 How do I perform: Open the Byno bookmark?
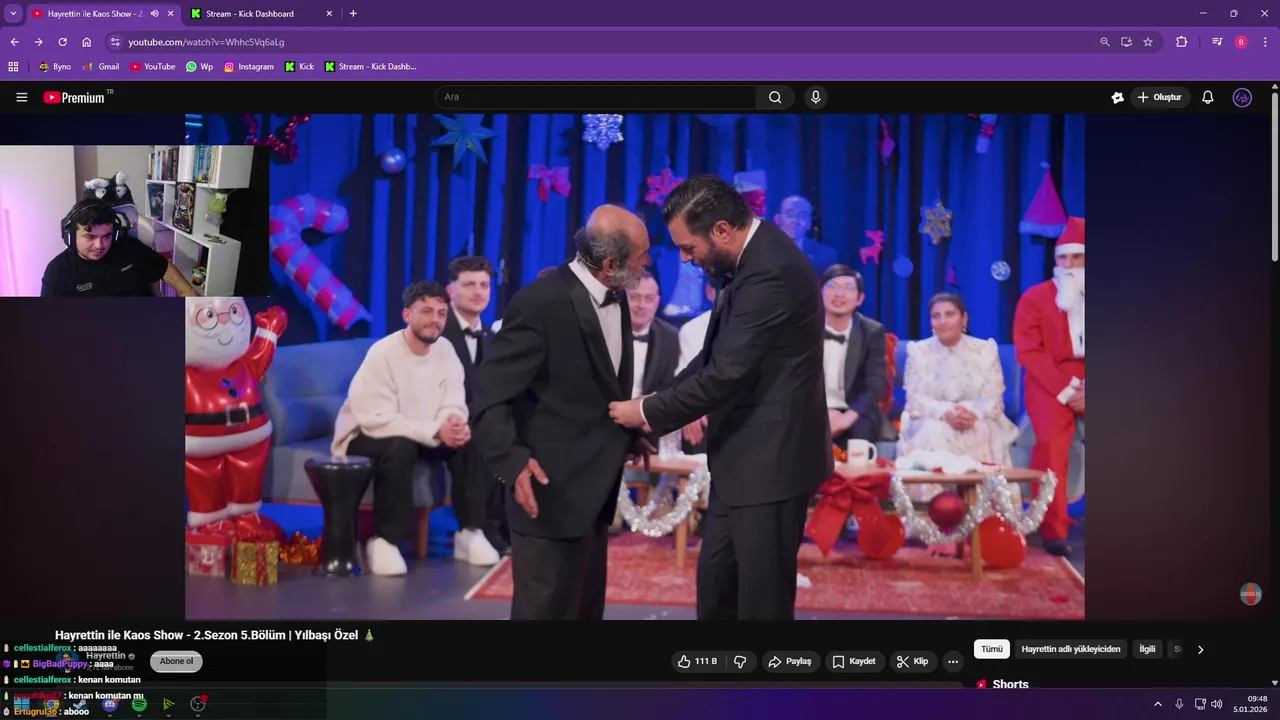pyautogui.click(x=55, y=67)
